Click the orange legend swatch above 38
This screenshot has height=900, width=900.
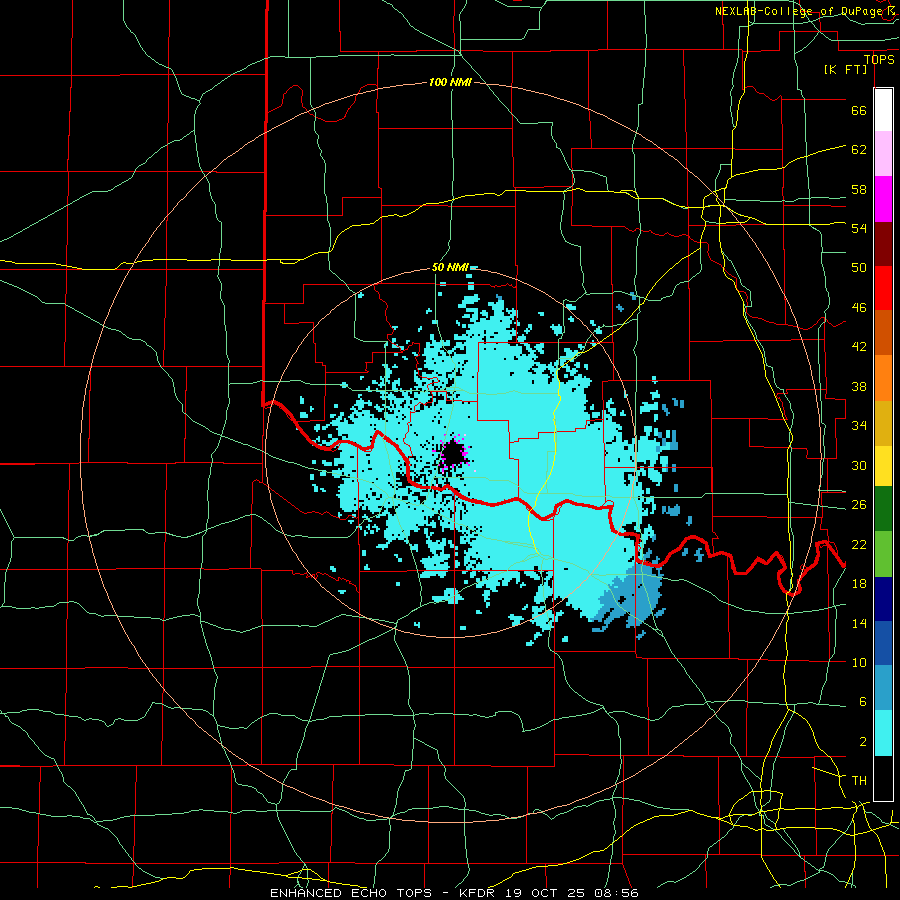883,378
